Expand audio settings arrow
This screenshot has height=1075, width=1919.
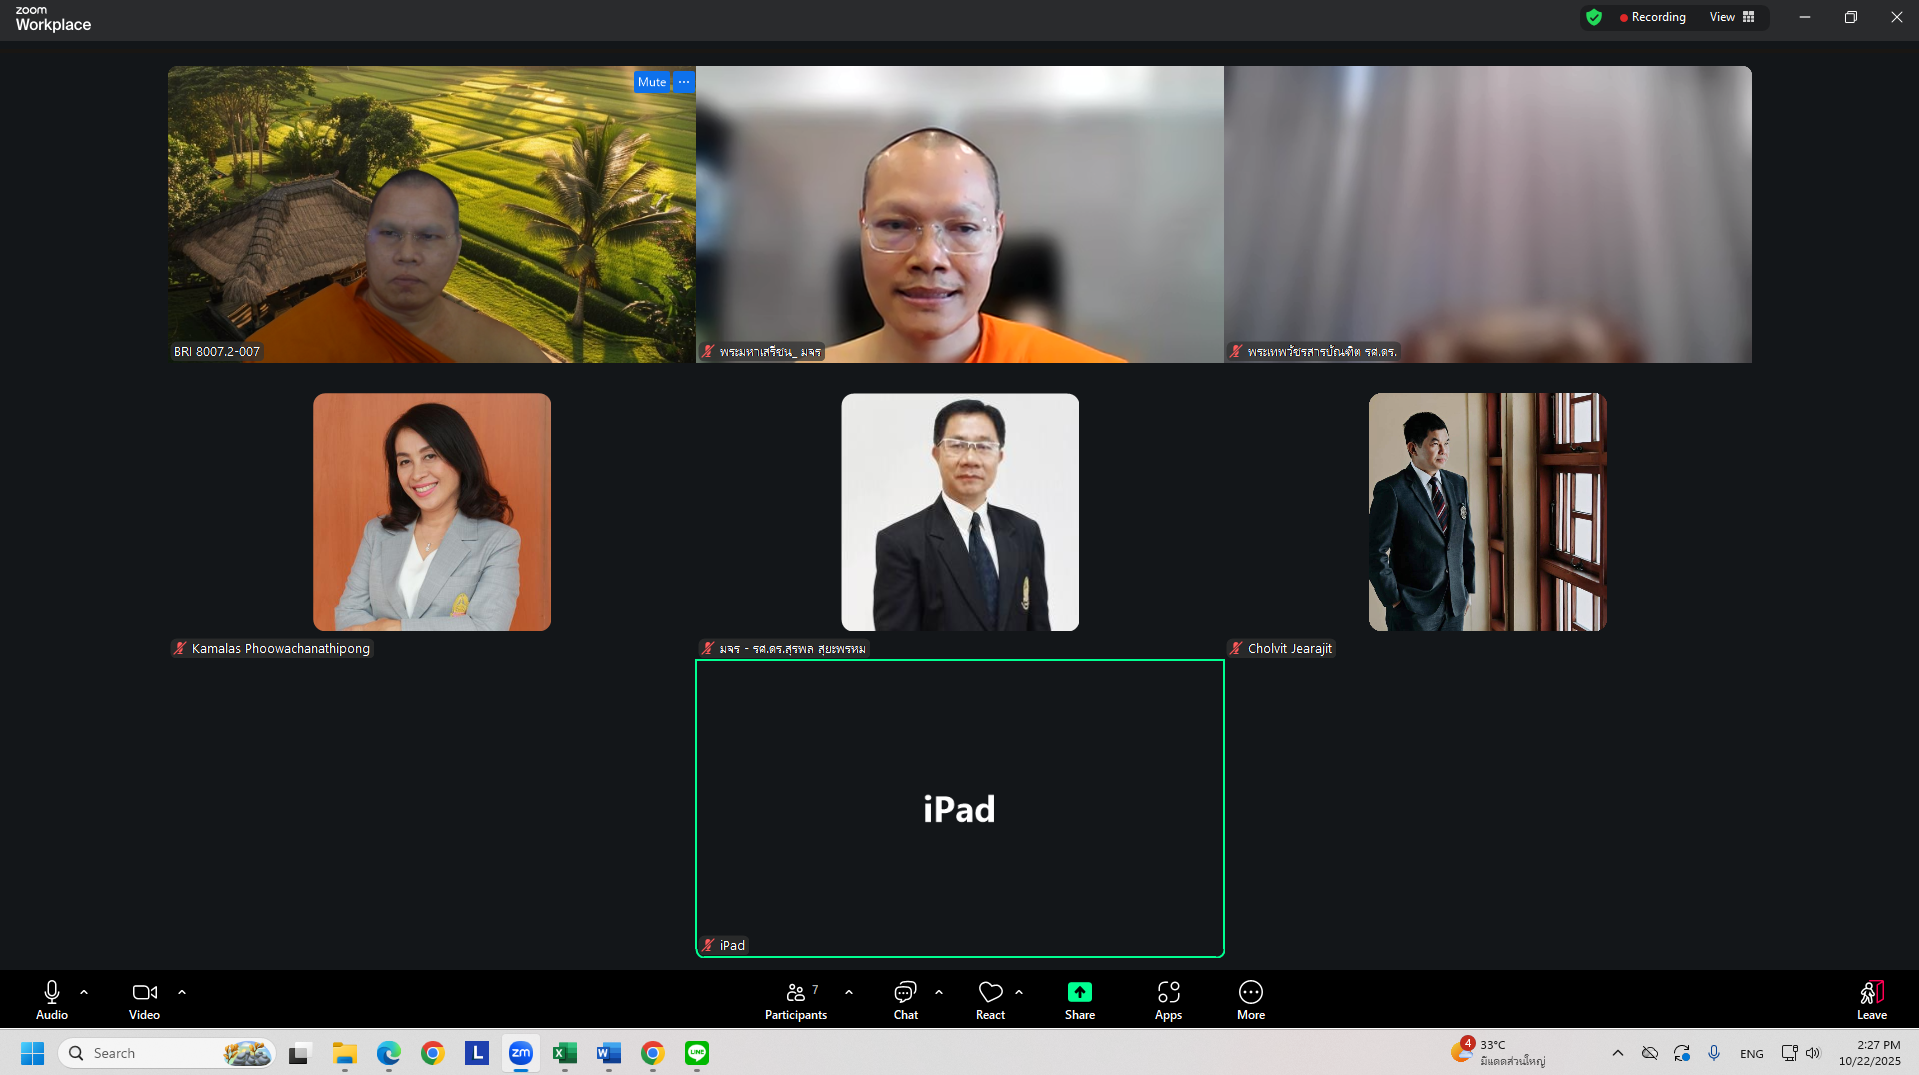pos(84,992)
